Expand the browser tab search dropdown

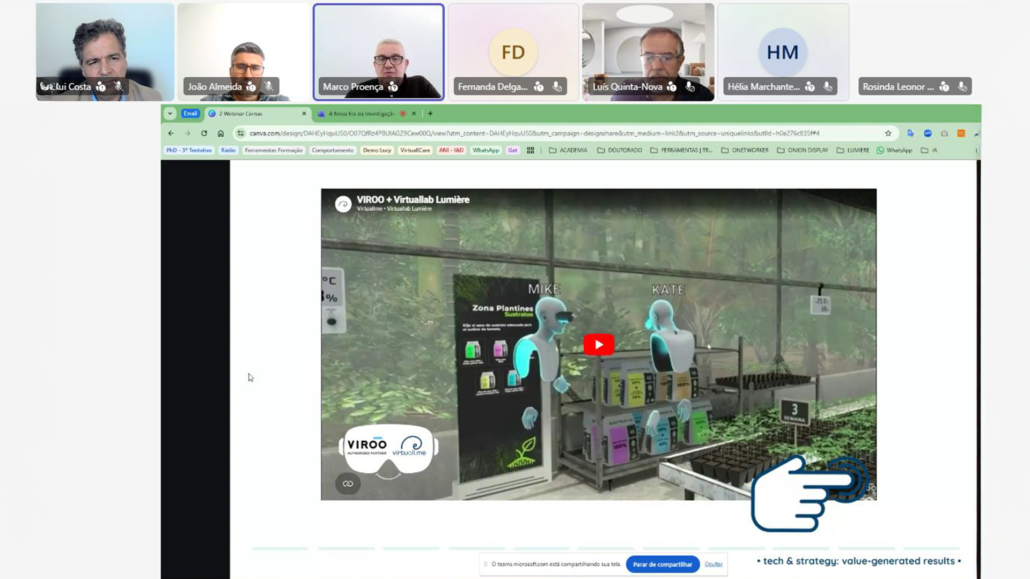coord(170,114)
